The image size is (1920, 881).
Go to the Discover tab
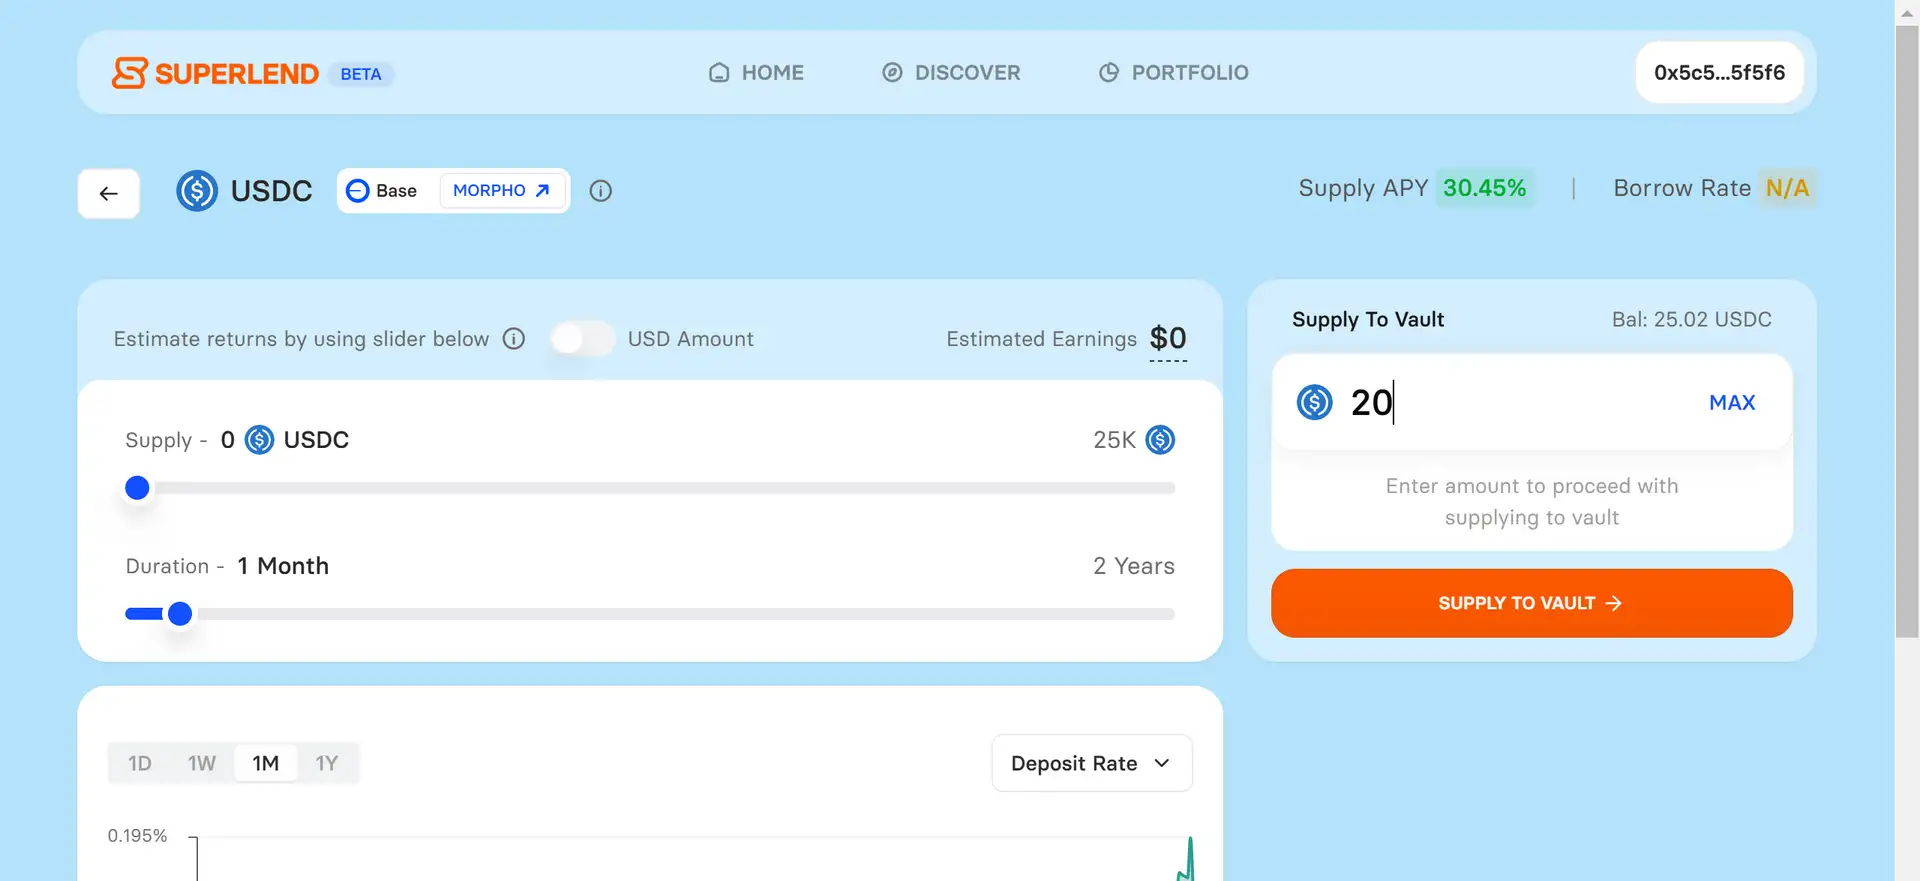tap(951, 72)
